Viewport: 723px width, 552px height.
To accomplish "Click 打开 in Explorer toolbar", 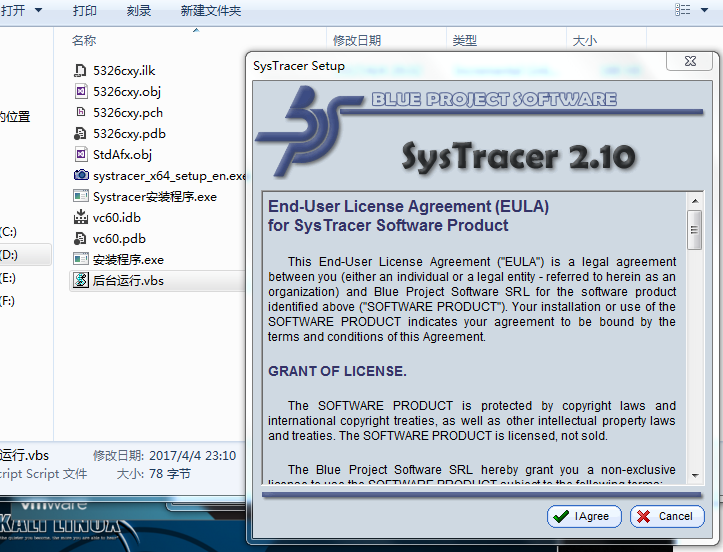I will (x=13, y=10).
